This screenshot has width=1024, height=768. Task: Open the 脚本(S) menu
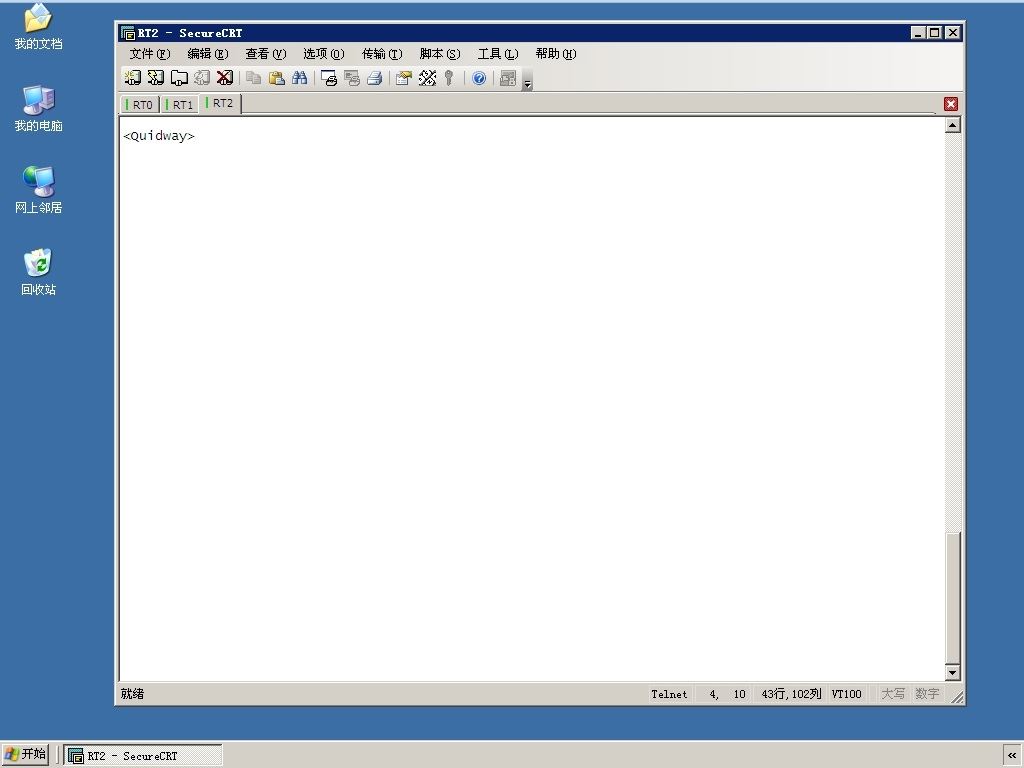[x=440, y=54]
